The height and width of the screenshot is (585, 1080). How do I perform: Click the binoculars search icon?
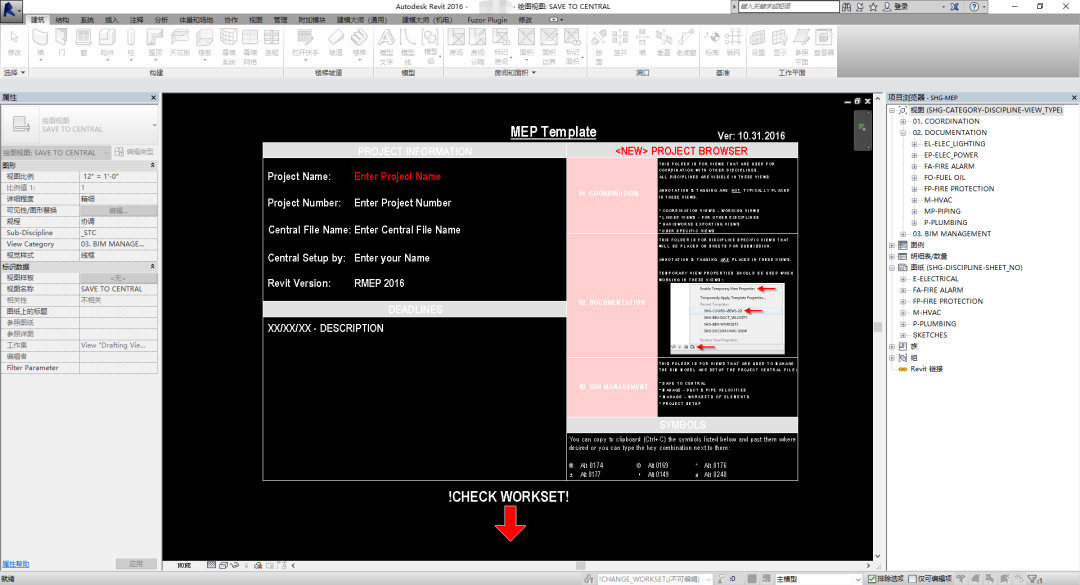[847, 7]
